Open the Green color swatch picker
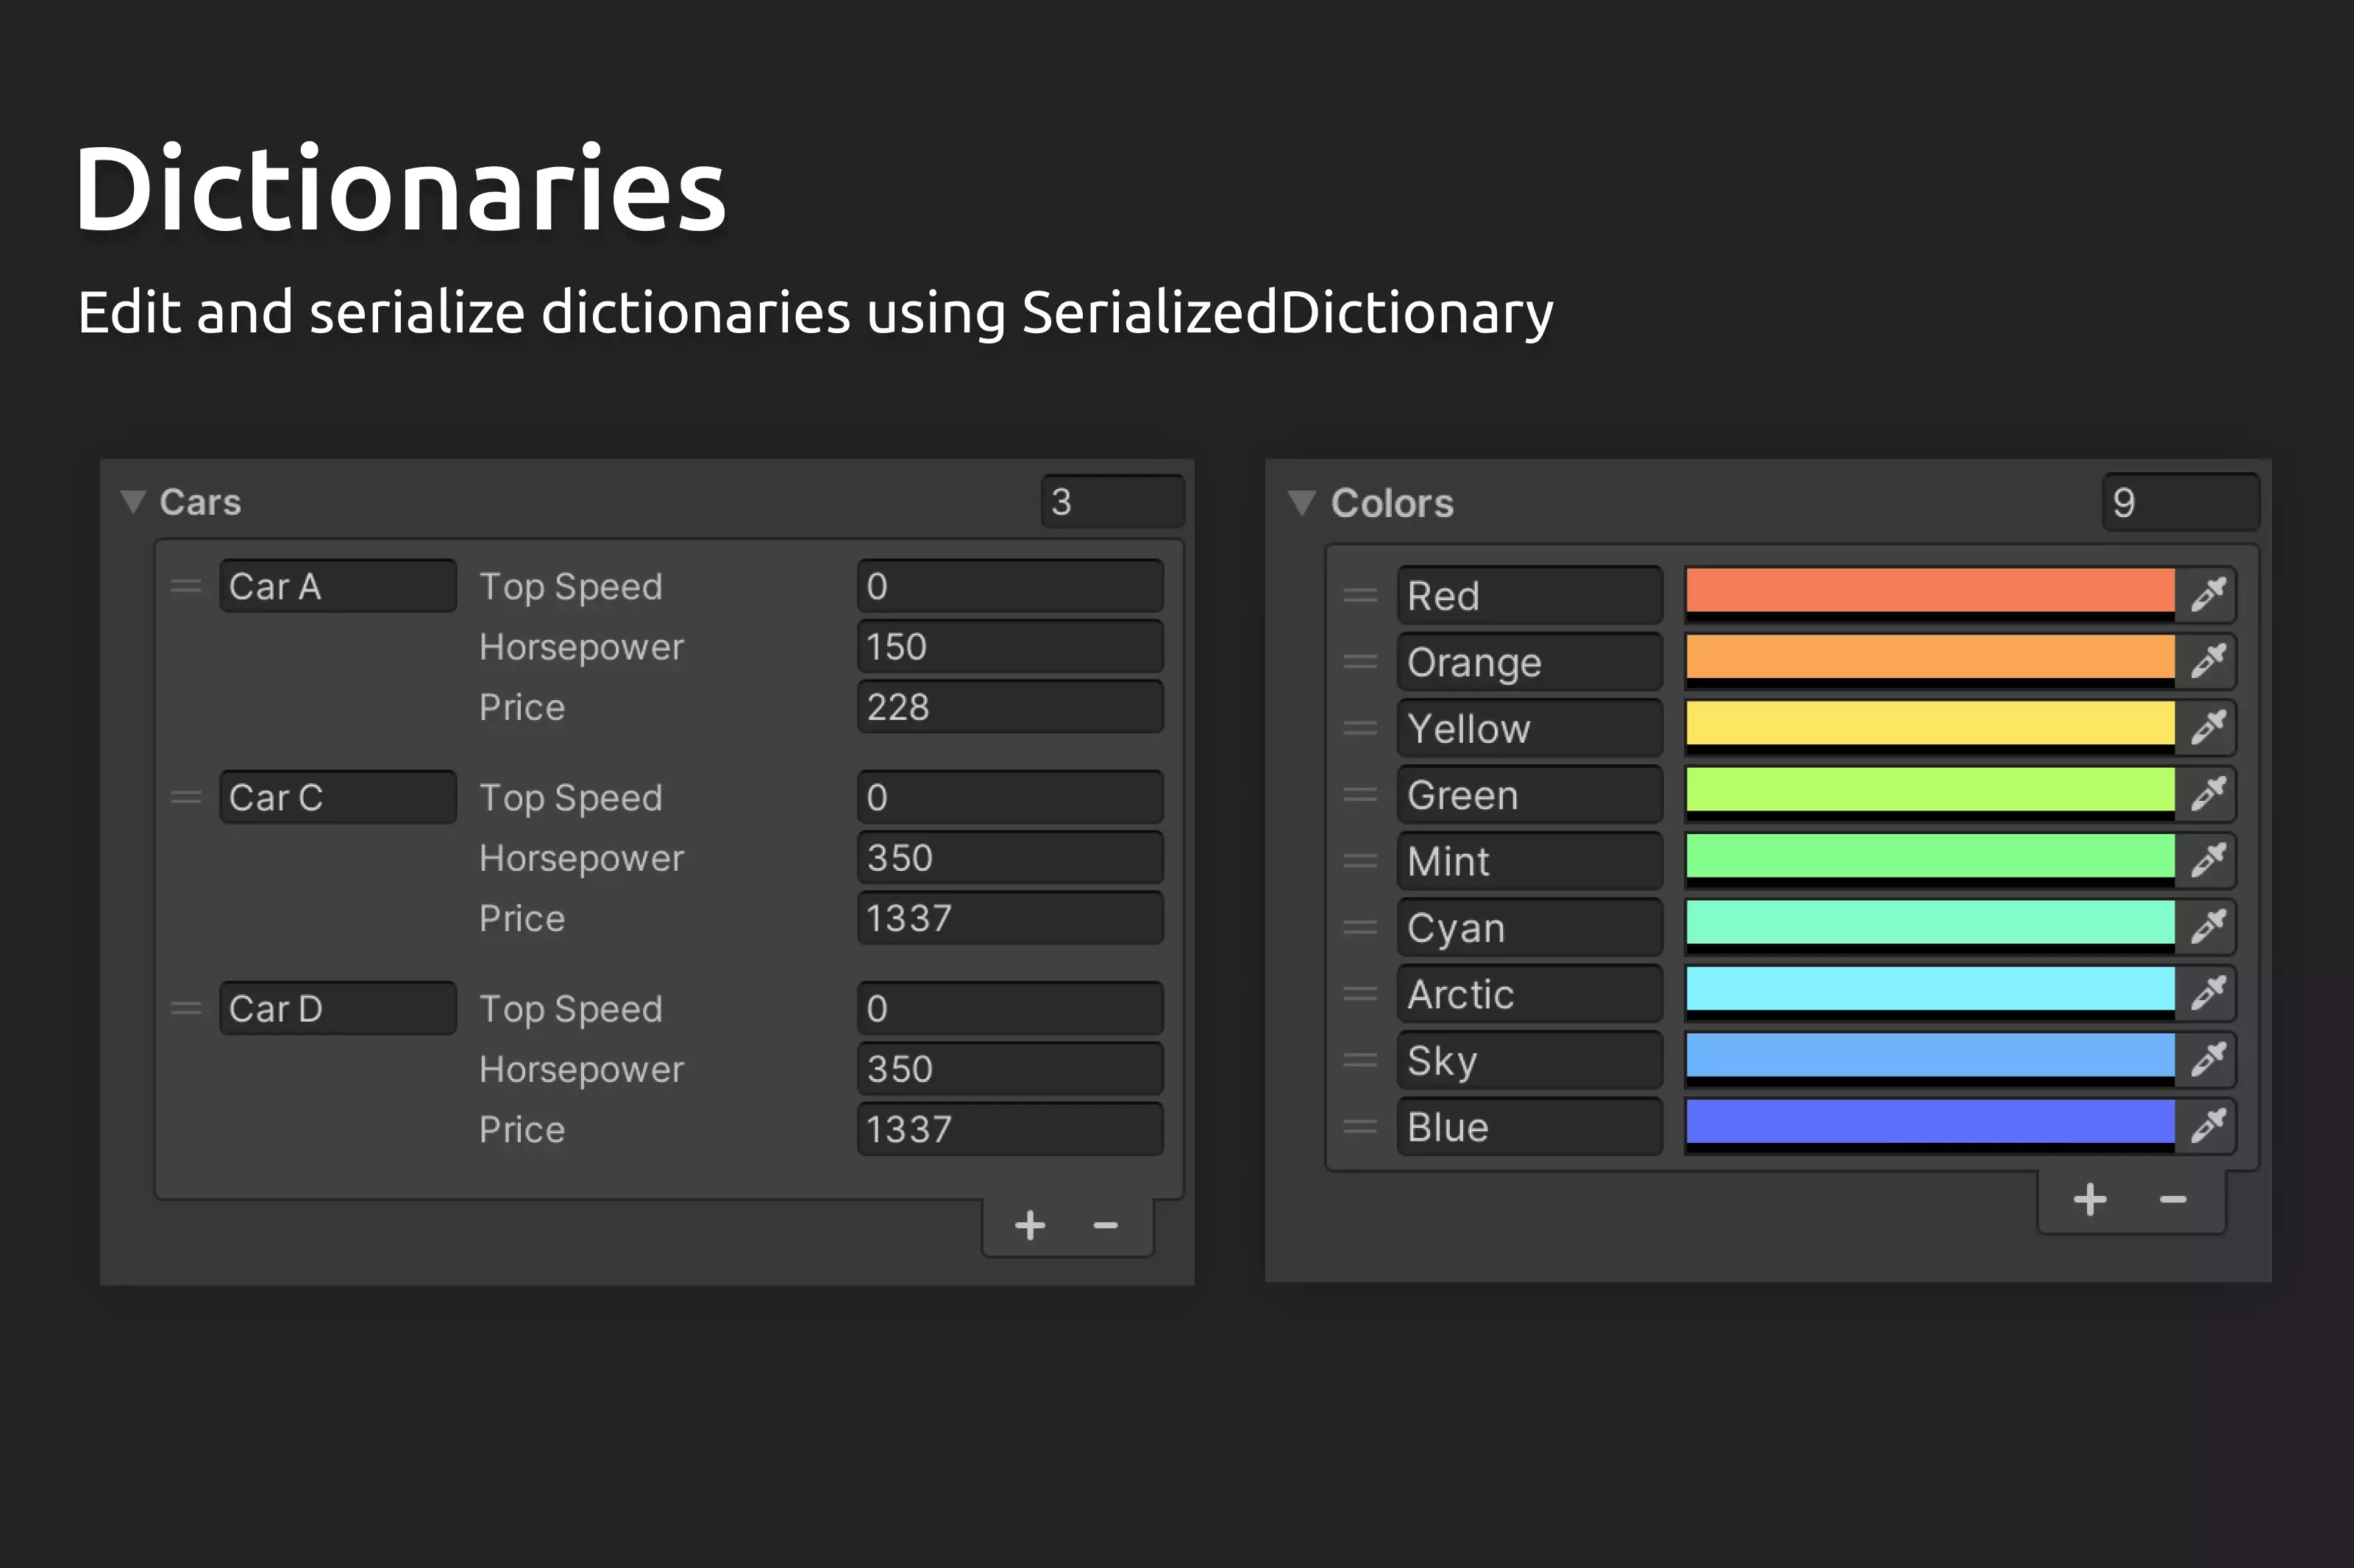This screenshot has height=1568, width=2354. (x=1929, y=791)
